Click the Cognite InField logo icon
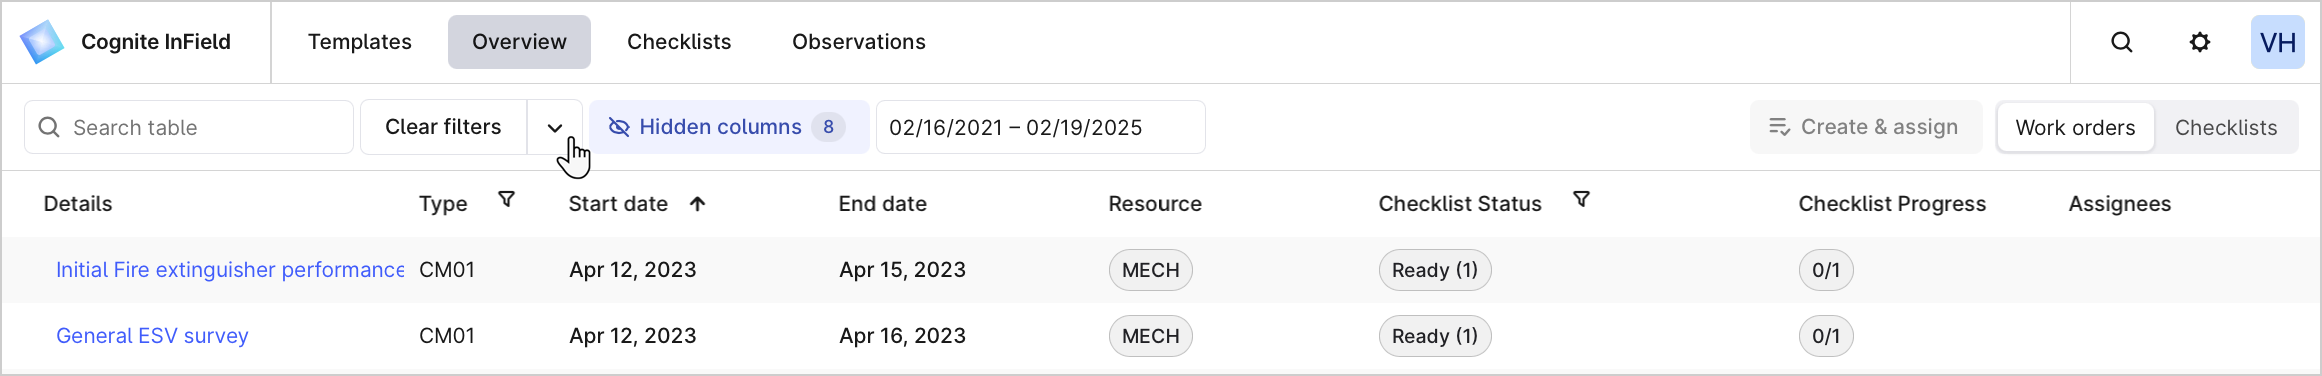This screenshot has height=376, width=2322. pyautogui.click(x=42, y=42)
